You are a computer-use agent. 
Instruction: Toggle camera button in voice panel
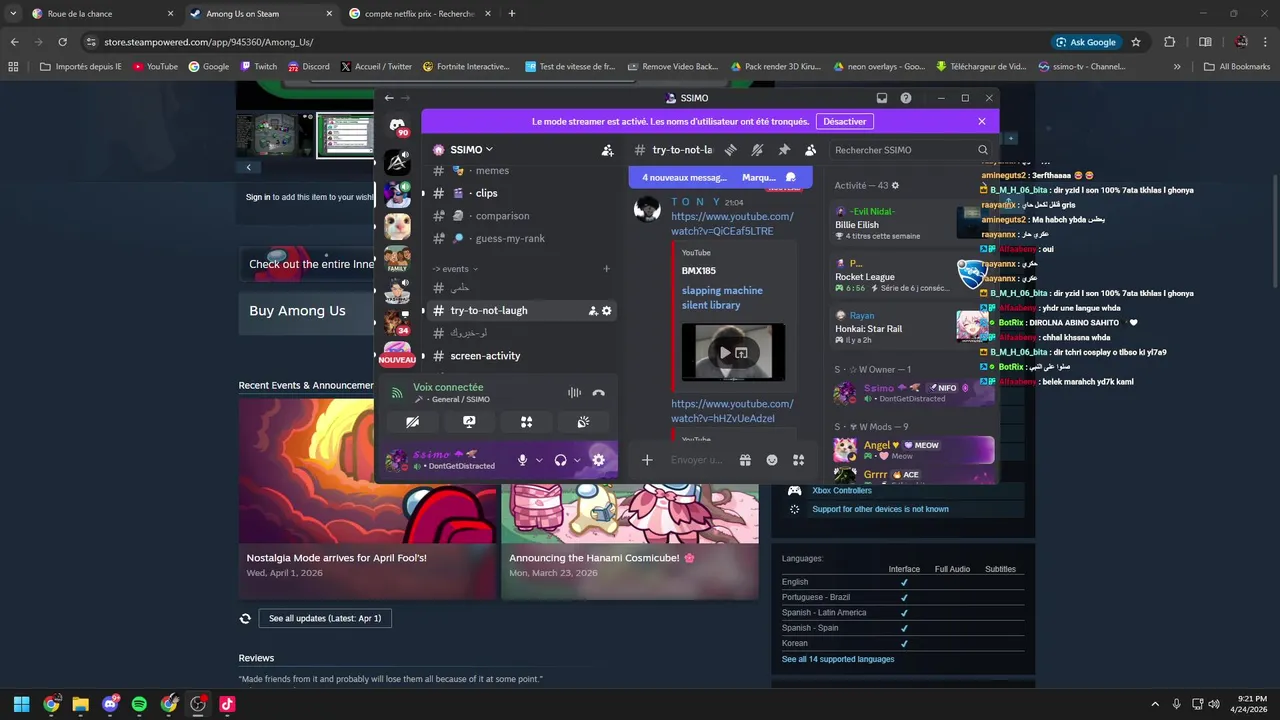click(412, 422)
